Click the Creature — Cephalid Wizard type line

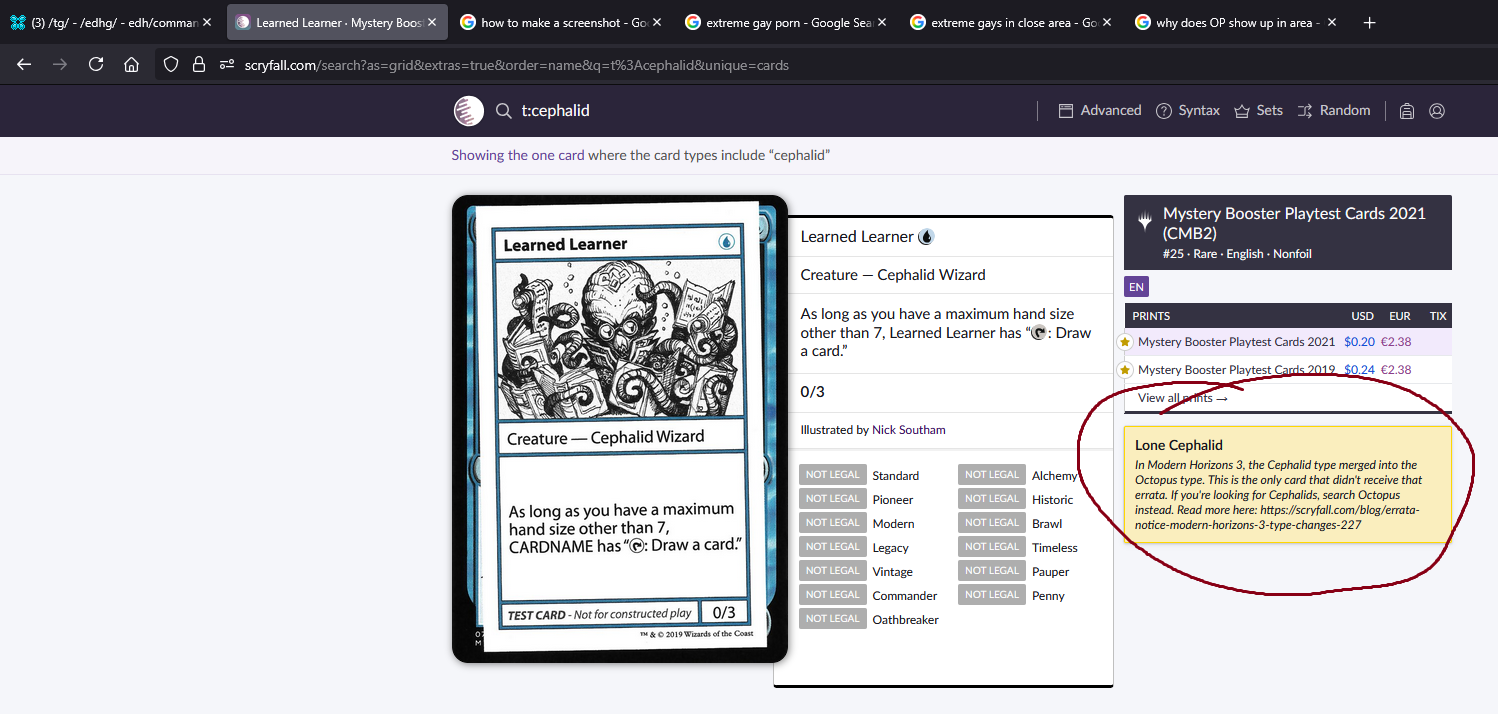[893, 275]
